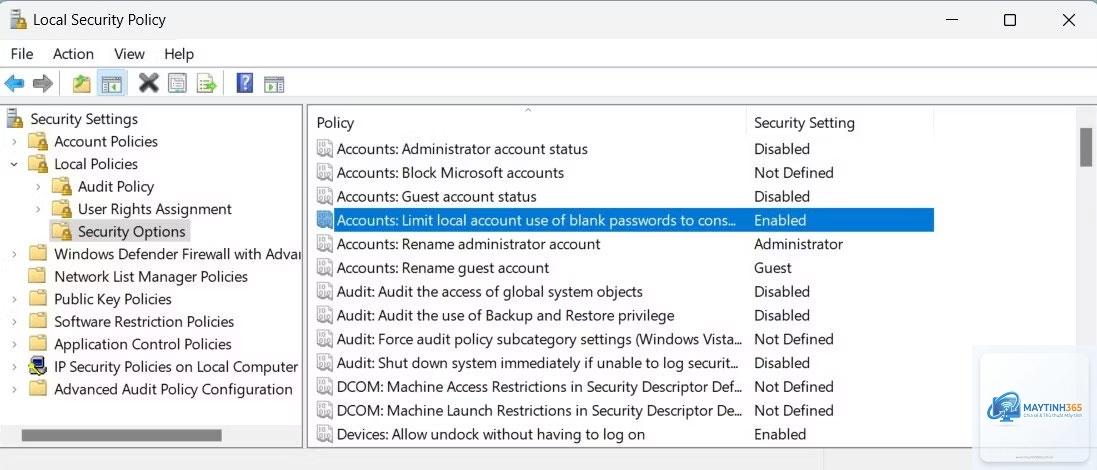The image size is (1097, 470).
Task: Expand Windows Defender Firewall node chevron
Action: [x=14, y=254]
